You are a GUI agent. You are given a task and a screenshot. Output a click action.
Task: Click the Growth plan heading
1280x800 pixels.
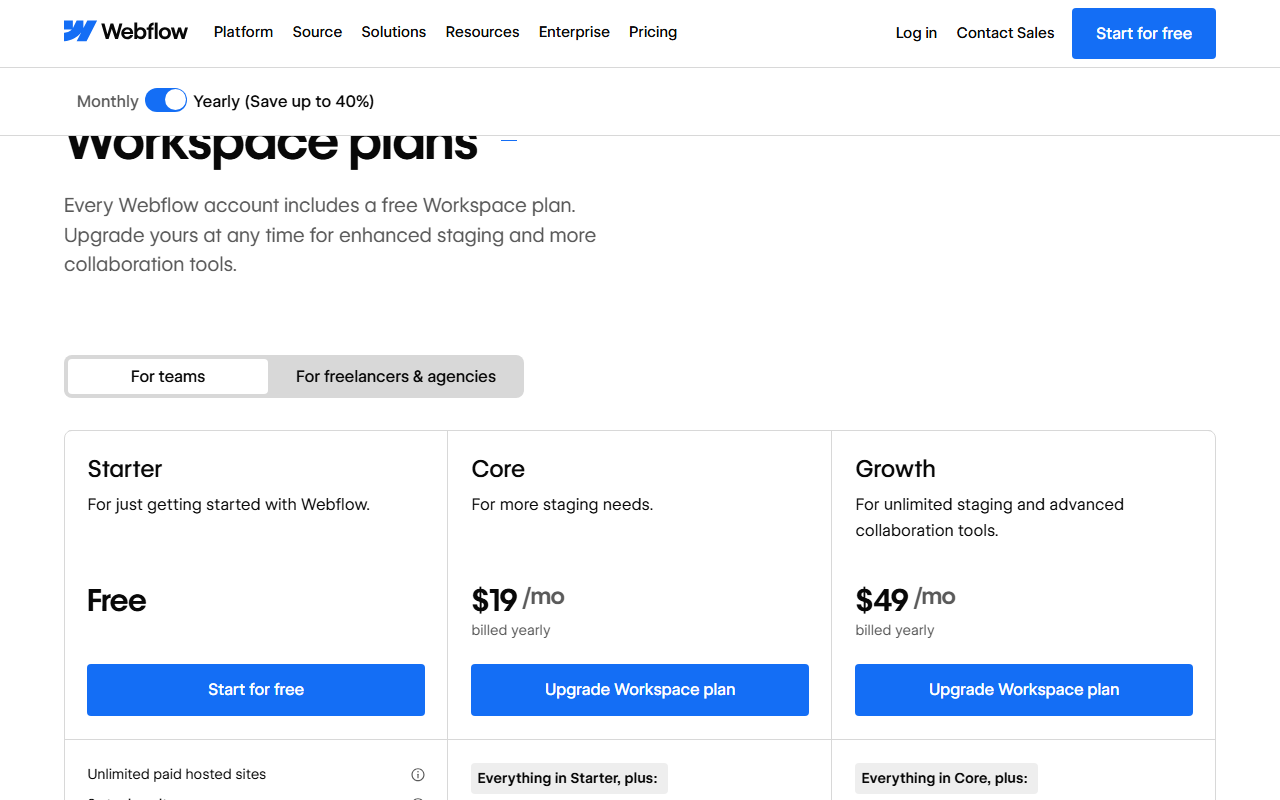(x=896, y=469)
